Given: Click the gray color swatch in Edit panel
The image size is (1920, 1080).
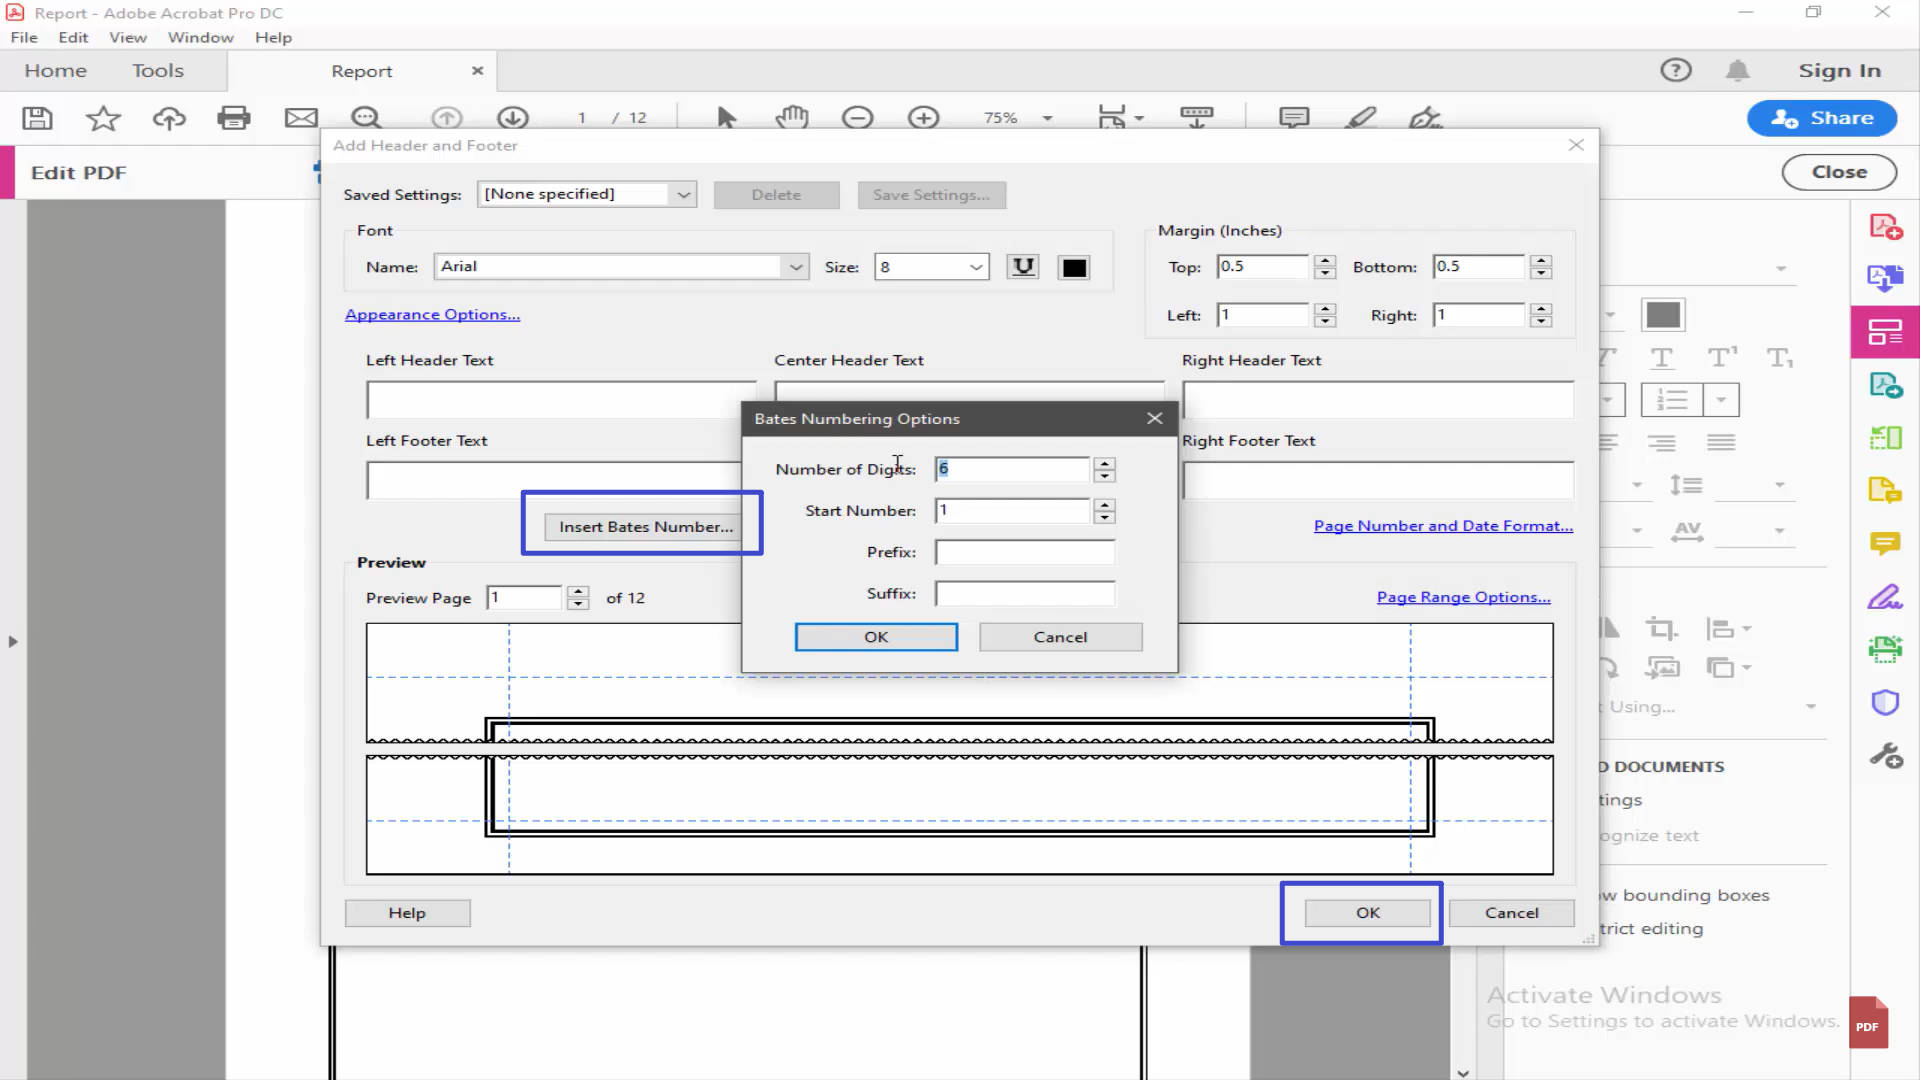Looking at the screenshot, I should tap(1663, 315).
